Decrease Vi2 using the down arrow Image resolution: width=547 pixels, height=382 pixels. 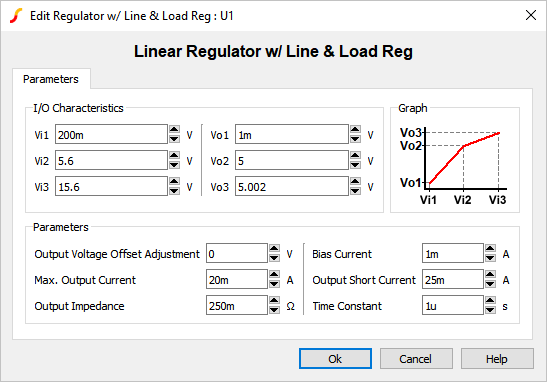tap(174, 165)
